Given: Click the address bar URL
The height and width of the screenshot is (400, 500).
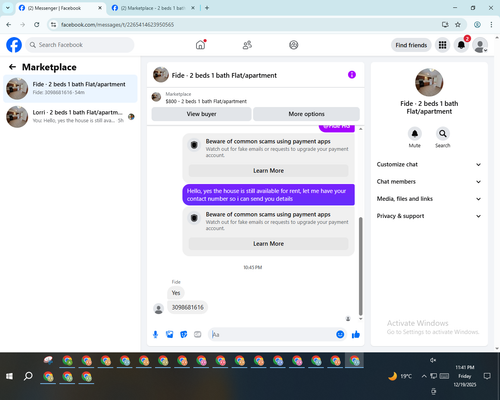Looking at the screenshot, I should click(117, 25).
